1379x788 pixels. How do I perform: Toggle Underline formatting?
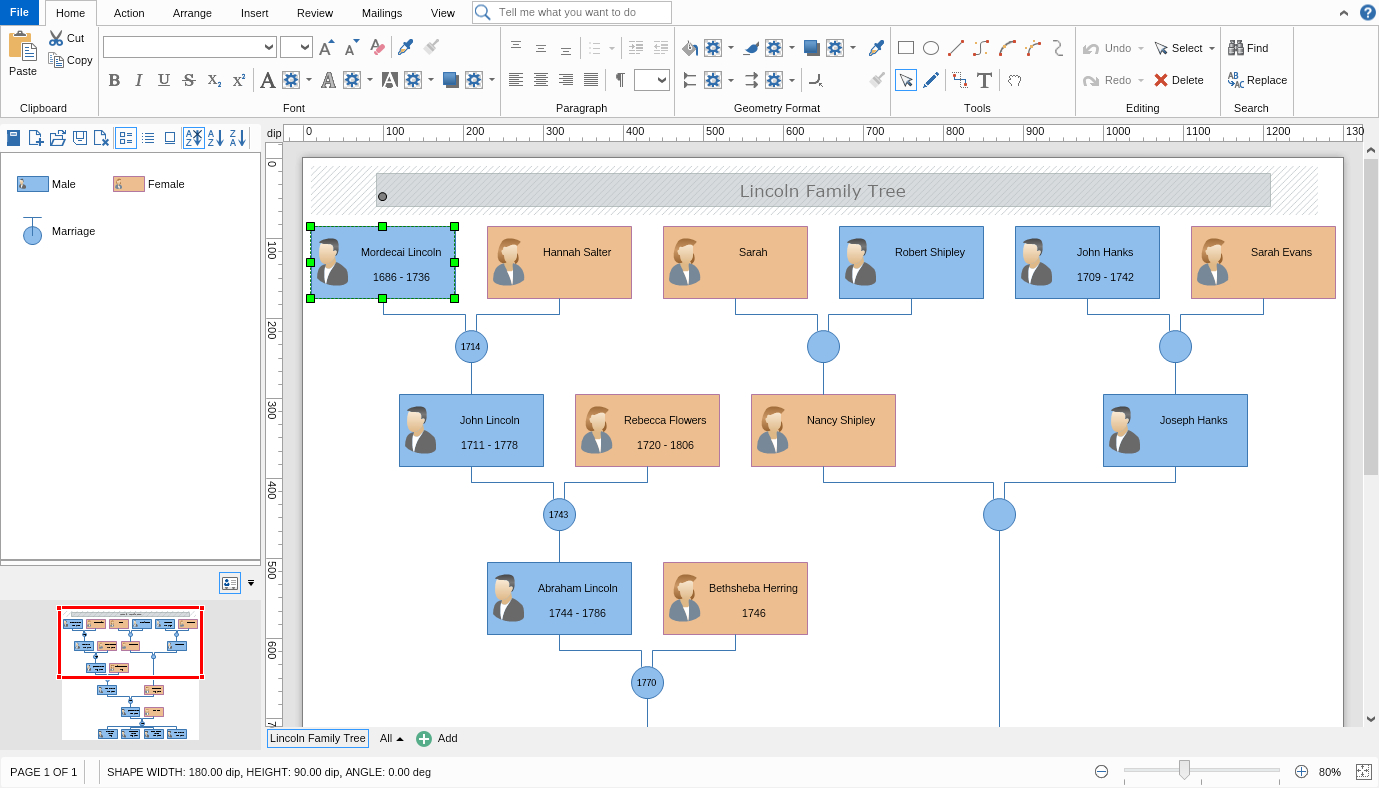pyautogui.click(x=164, y=80)
